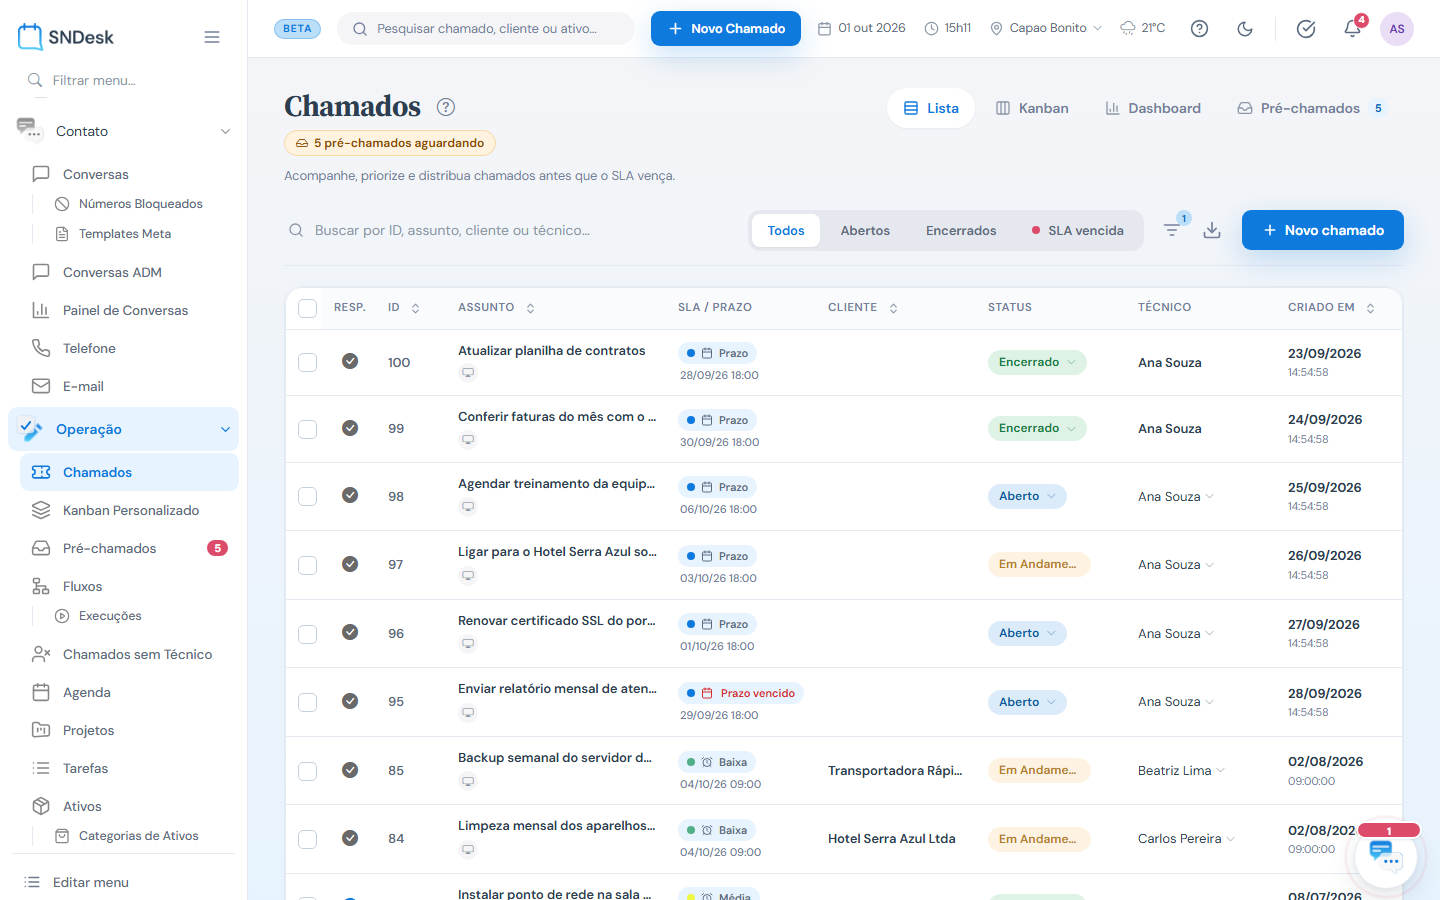Open notifications bell icon
Viewport: 1440px width, 900px height.
point(1352,28)
